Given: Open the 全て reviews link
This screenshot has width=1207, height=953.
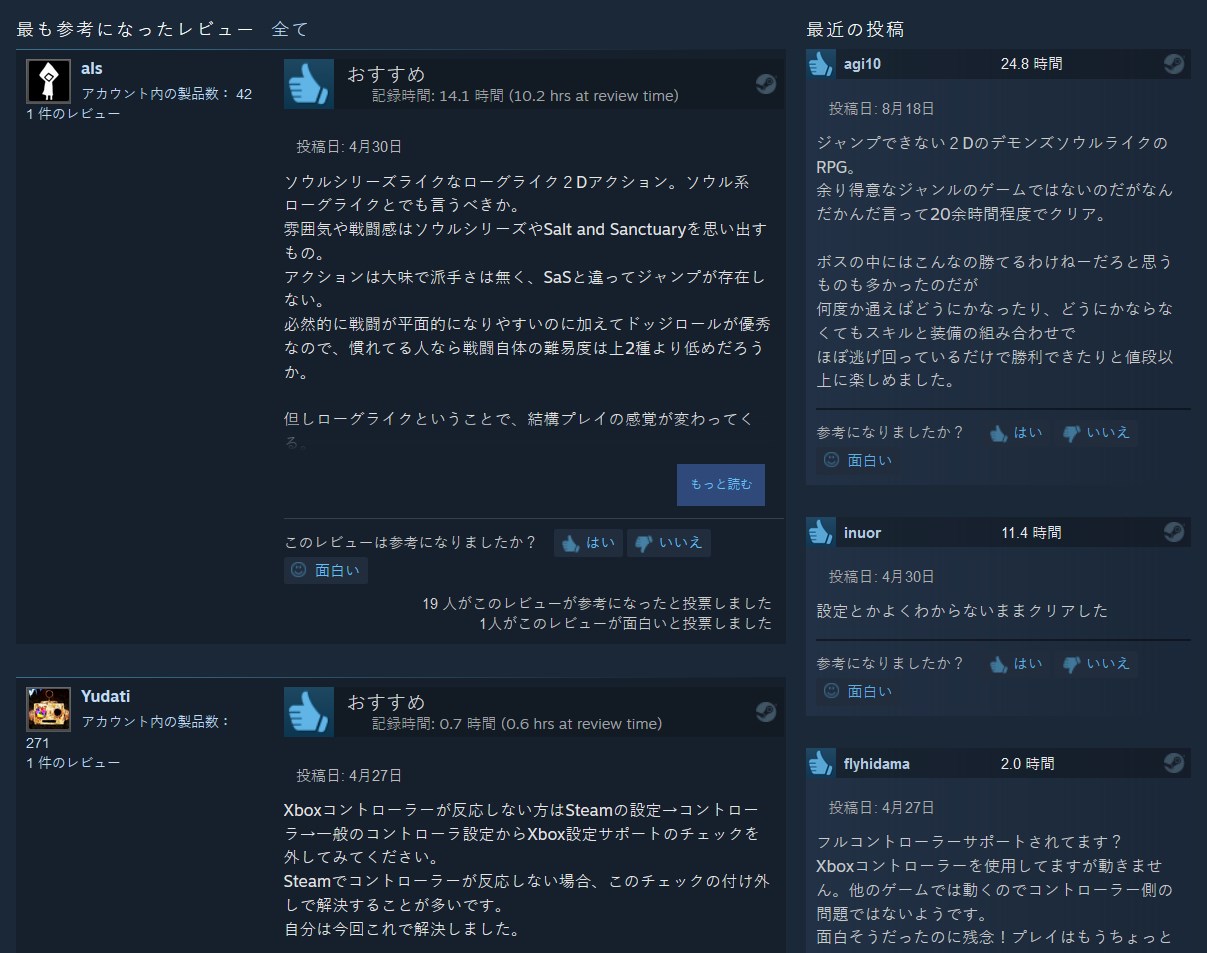Looking at the screenshot, I should [290, 30].
